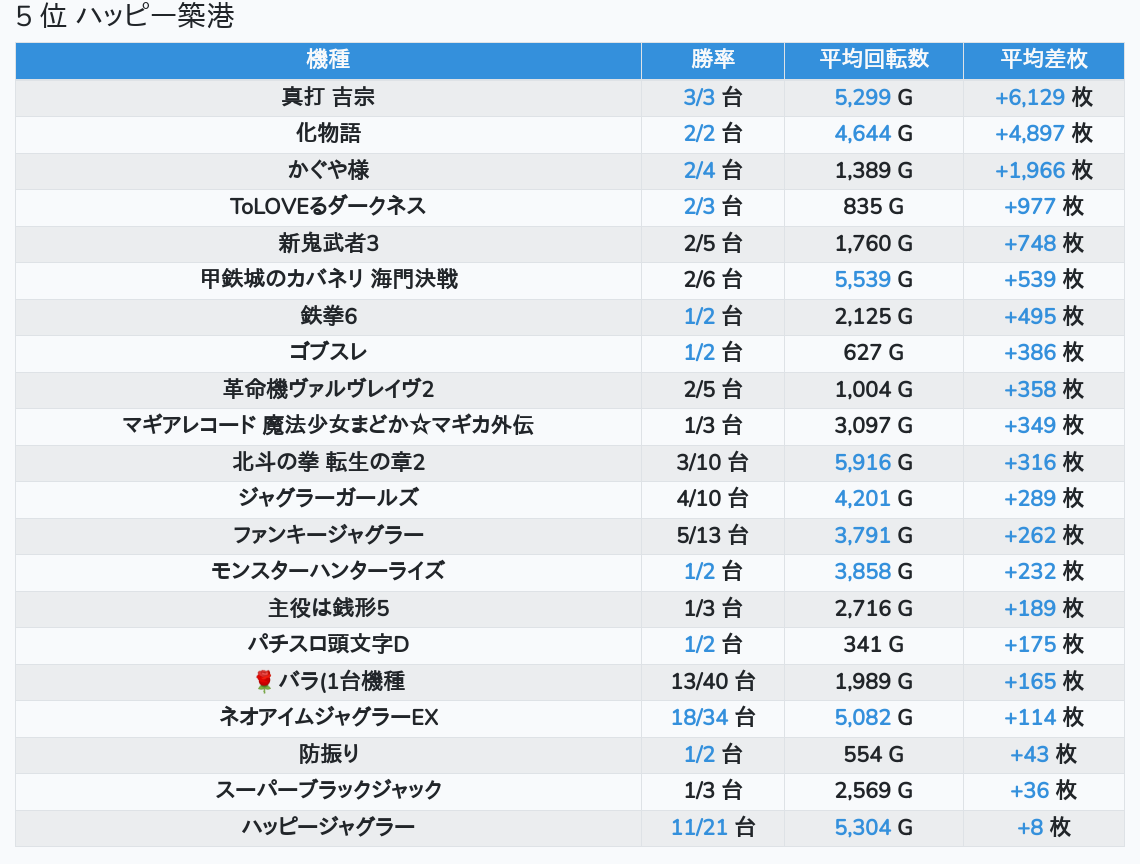Click the 5,916 spins for 北斗の拳 転生の章2
Viewport: 1140px width, 864px height.
coord(862,462)
